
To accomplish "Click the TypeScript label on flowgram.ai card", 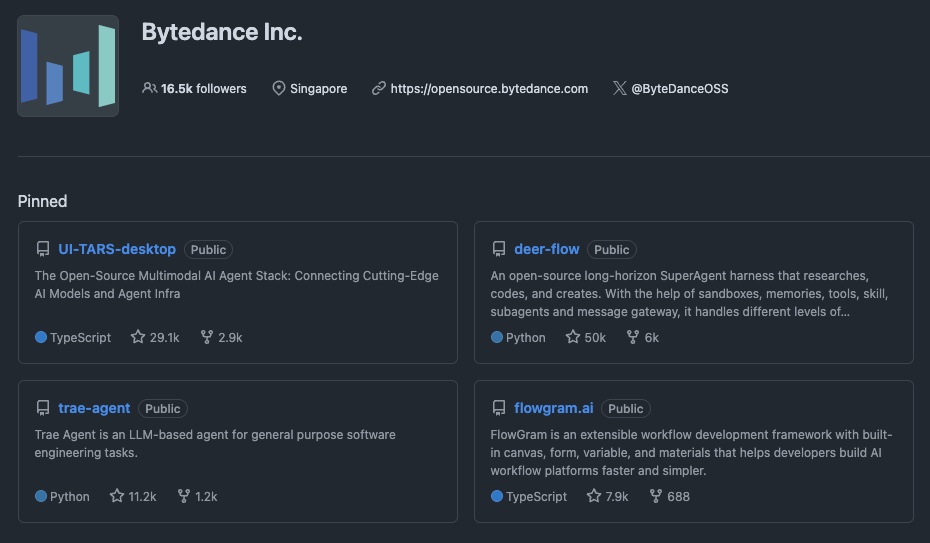I will click(536, 496).
